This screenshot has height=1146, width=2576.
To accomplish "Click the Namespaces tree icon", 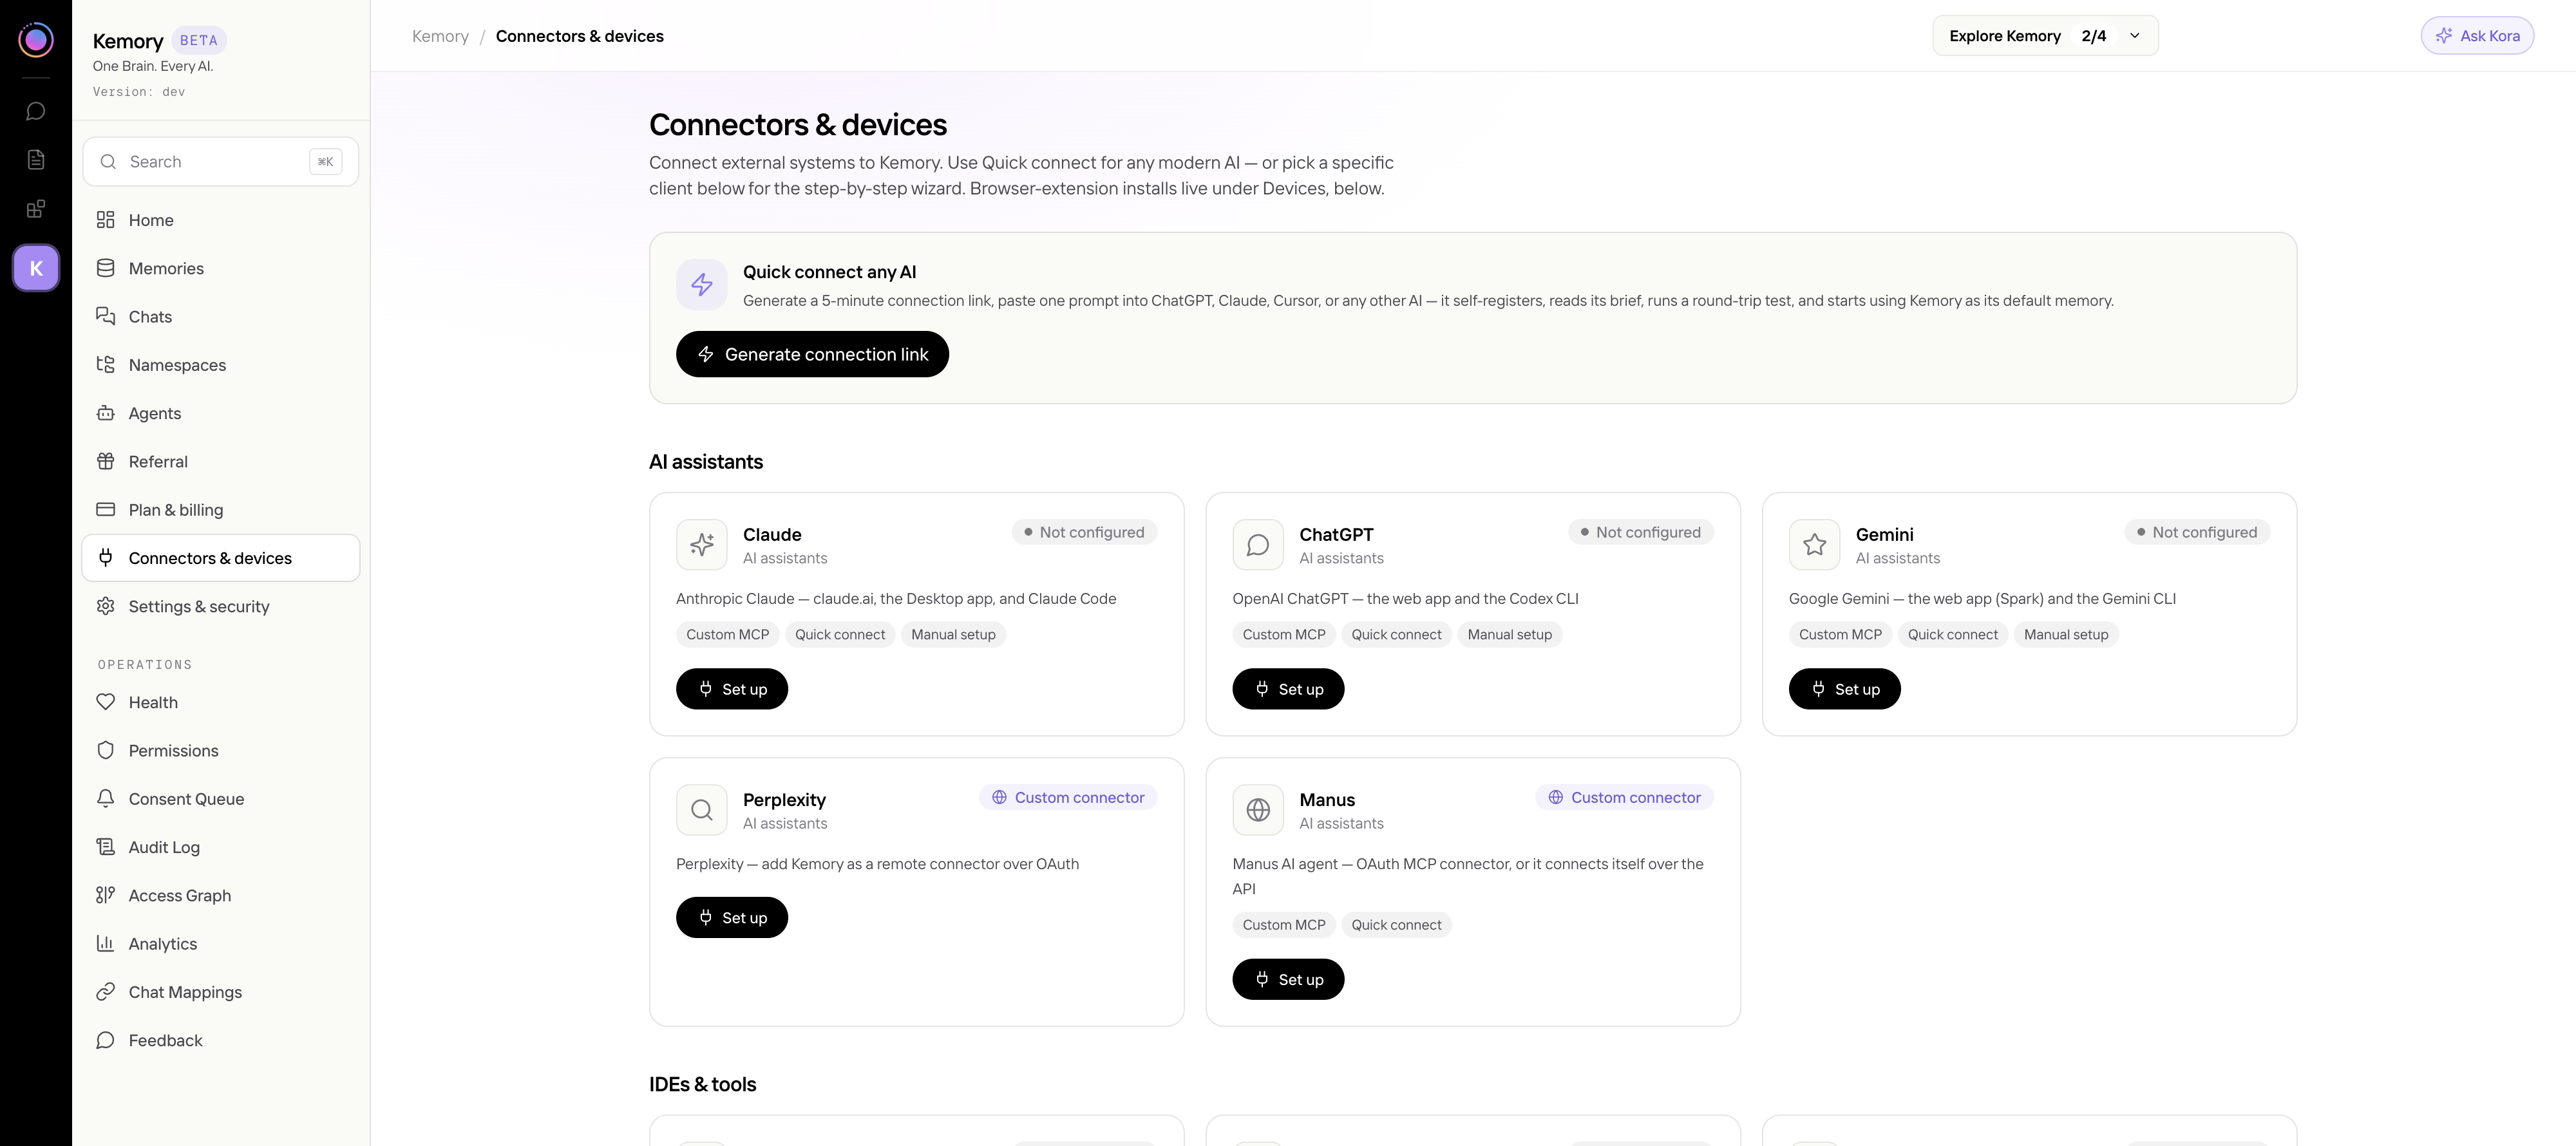I will tap(105, 365).
